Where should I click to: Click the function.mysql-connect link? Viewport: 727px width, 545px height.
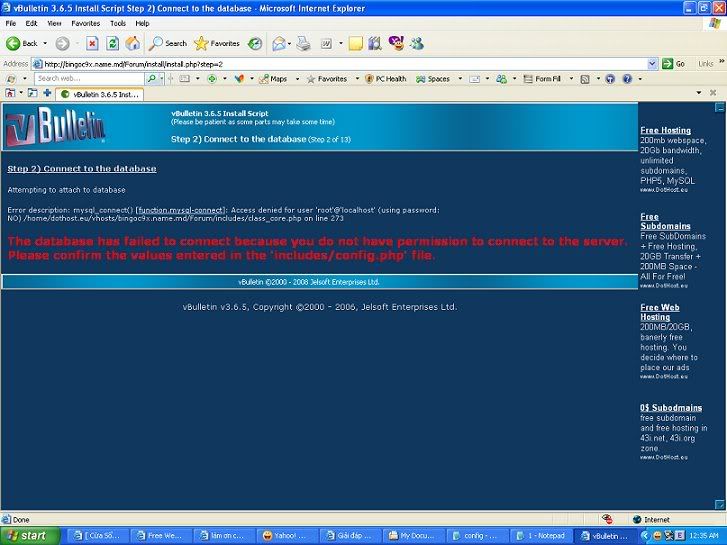click(180, 210)
